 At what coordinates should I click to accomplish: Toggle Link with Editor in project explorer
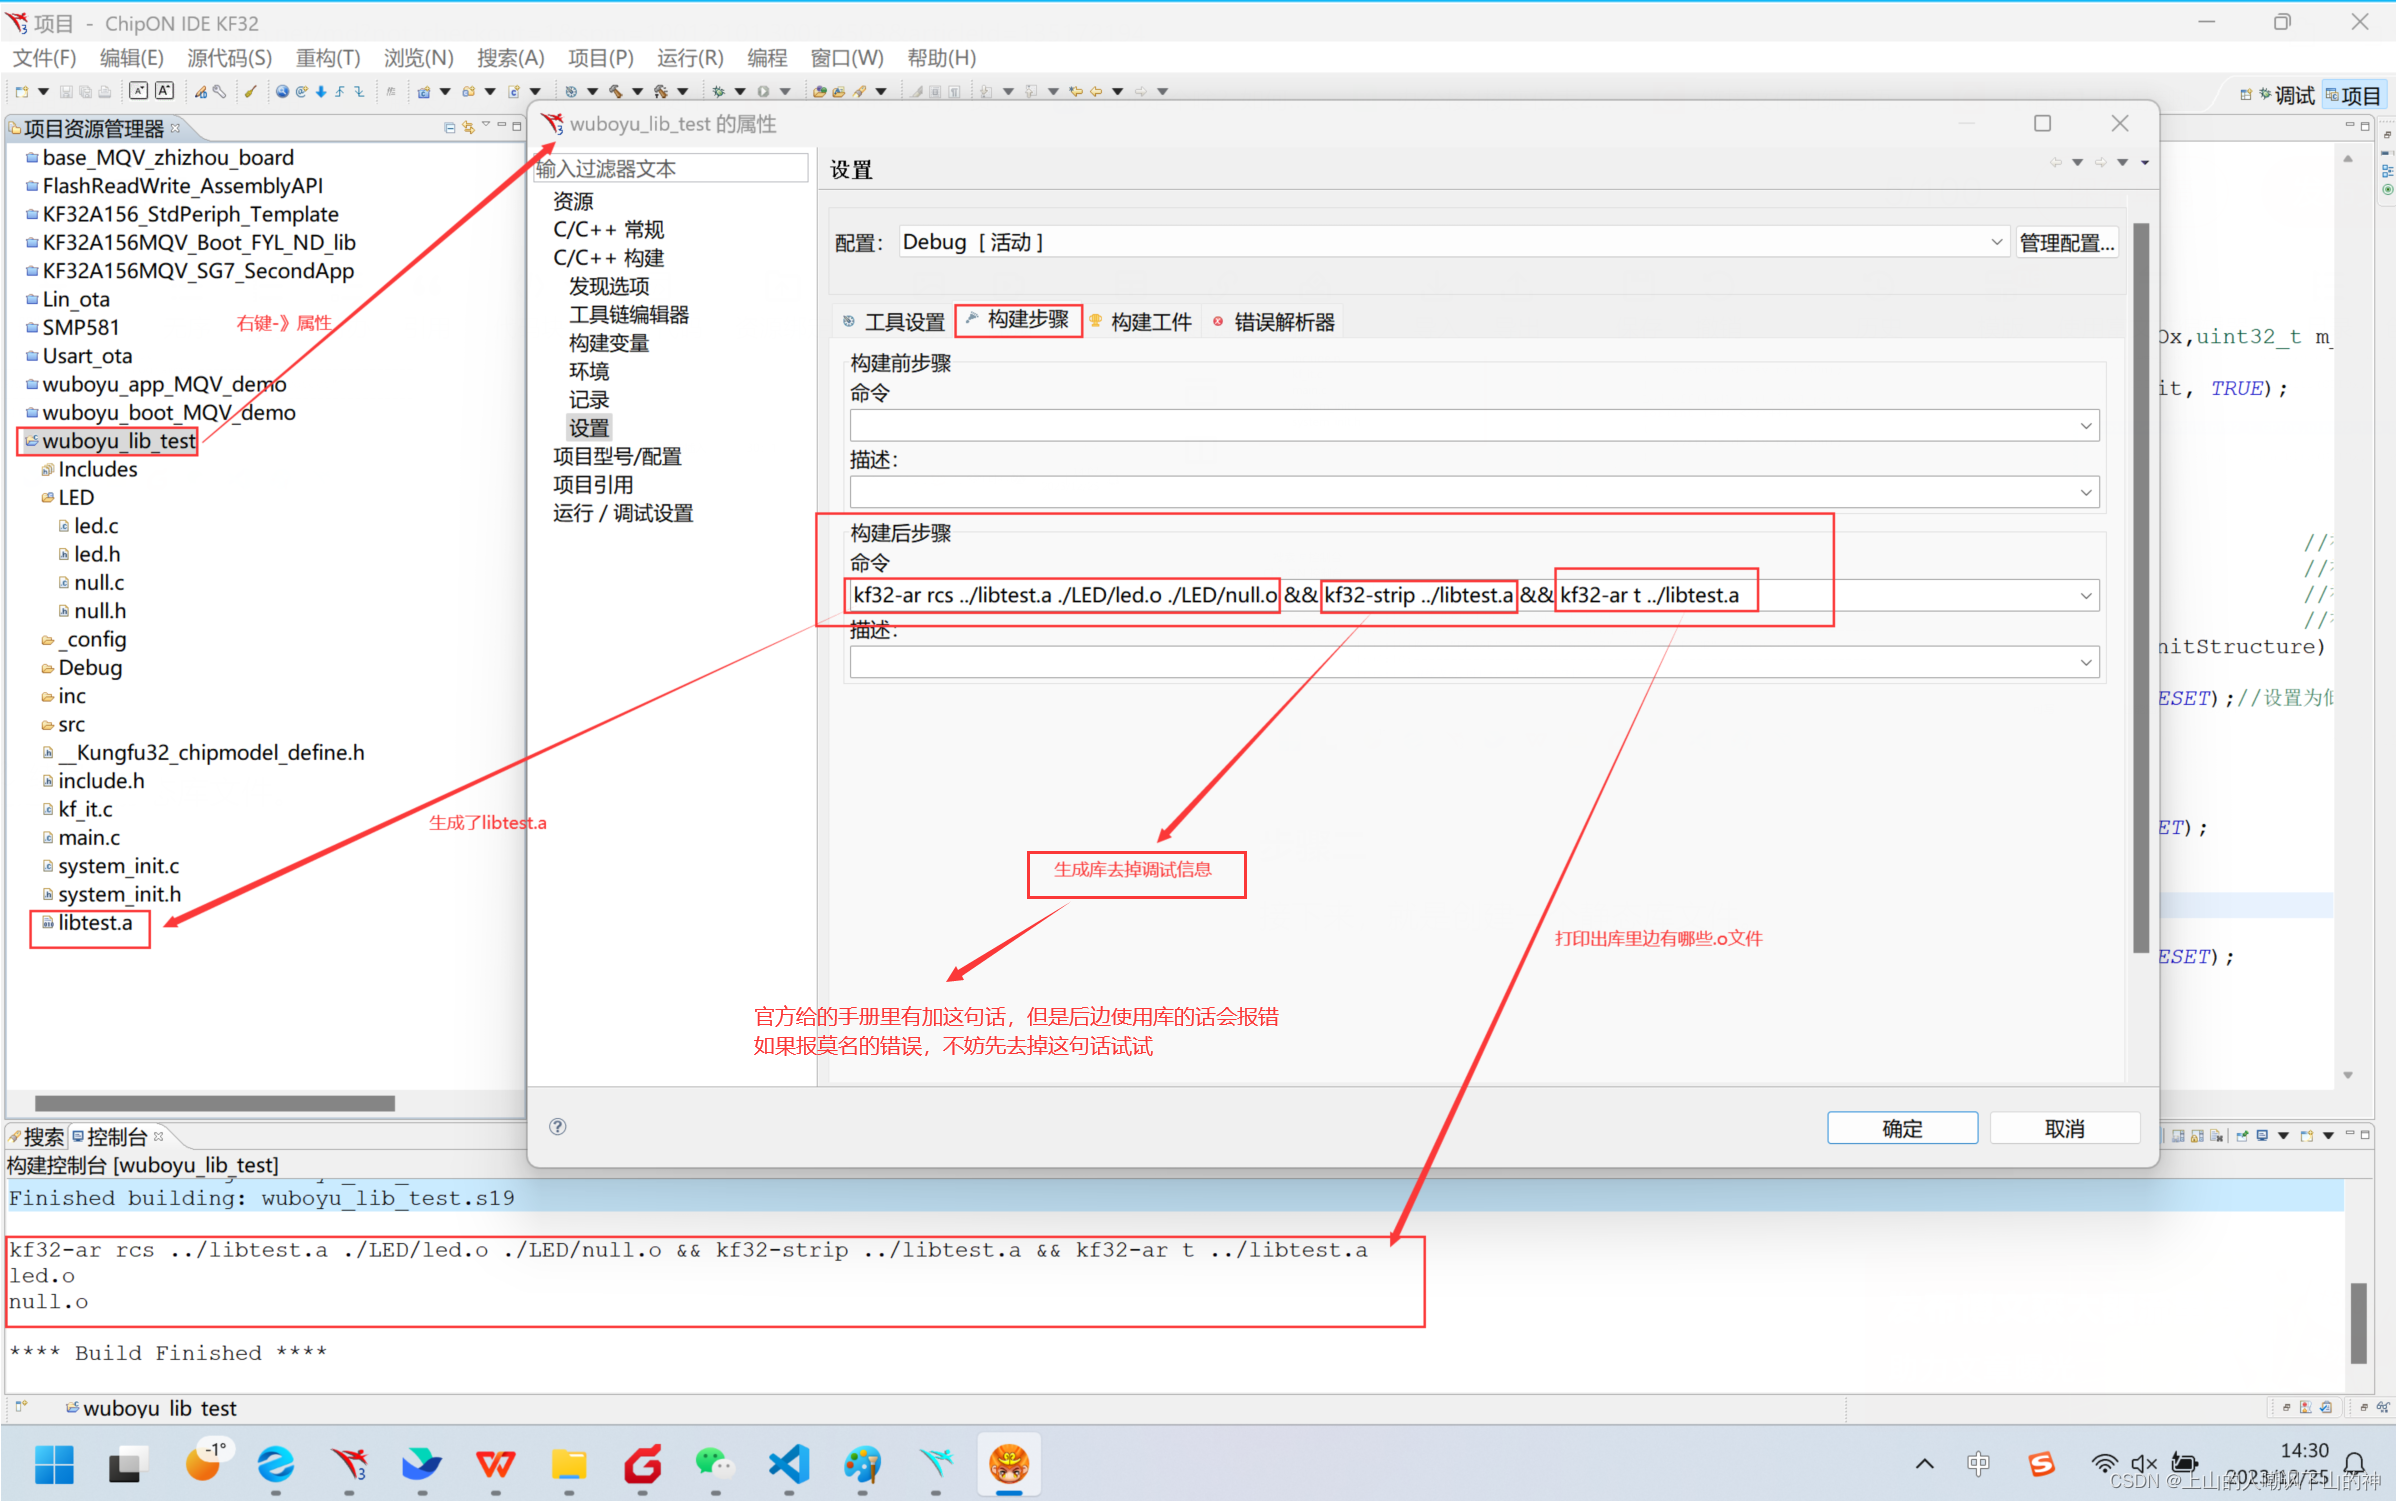point(468,128)
